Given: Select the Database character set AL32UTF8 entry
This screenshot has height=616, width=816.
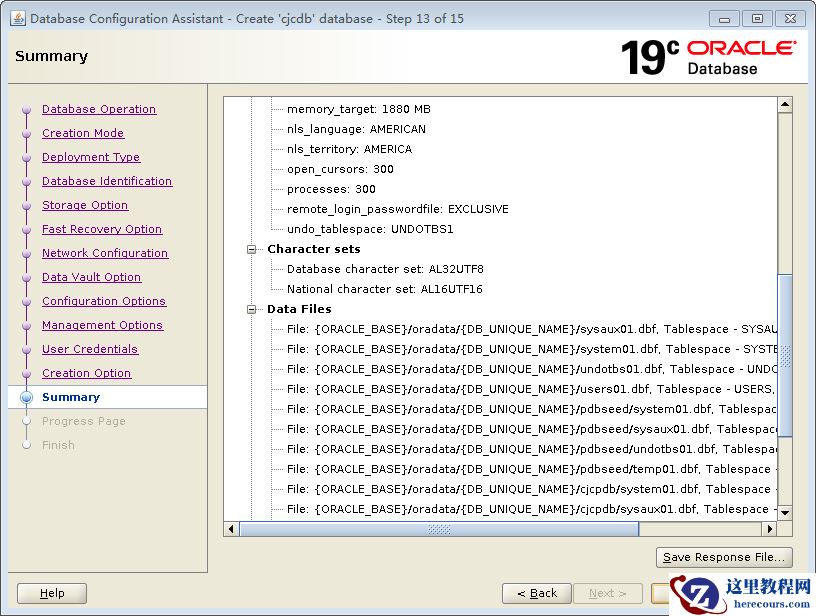Looking at the screenshot, I should click(385, 269).
